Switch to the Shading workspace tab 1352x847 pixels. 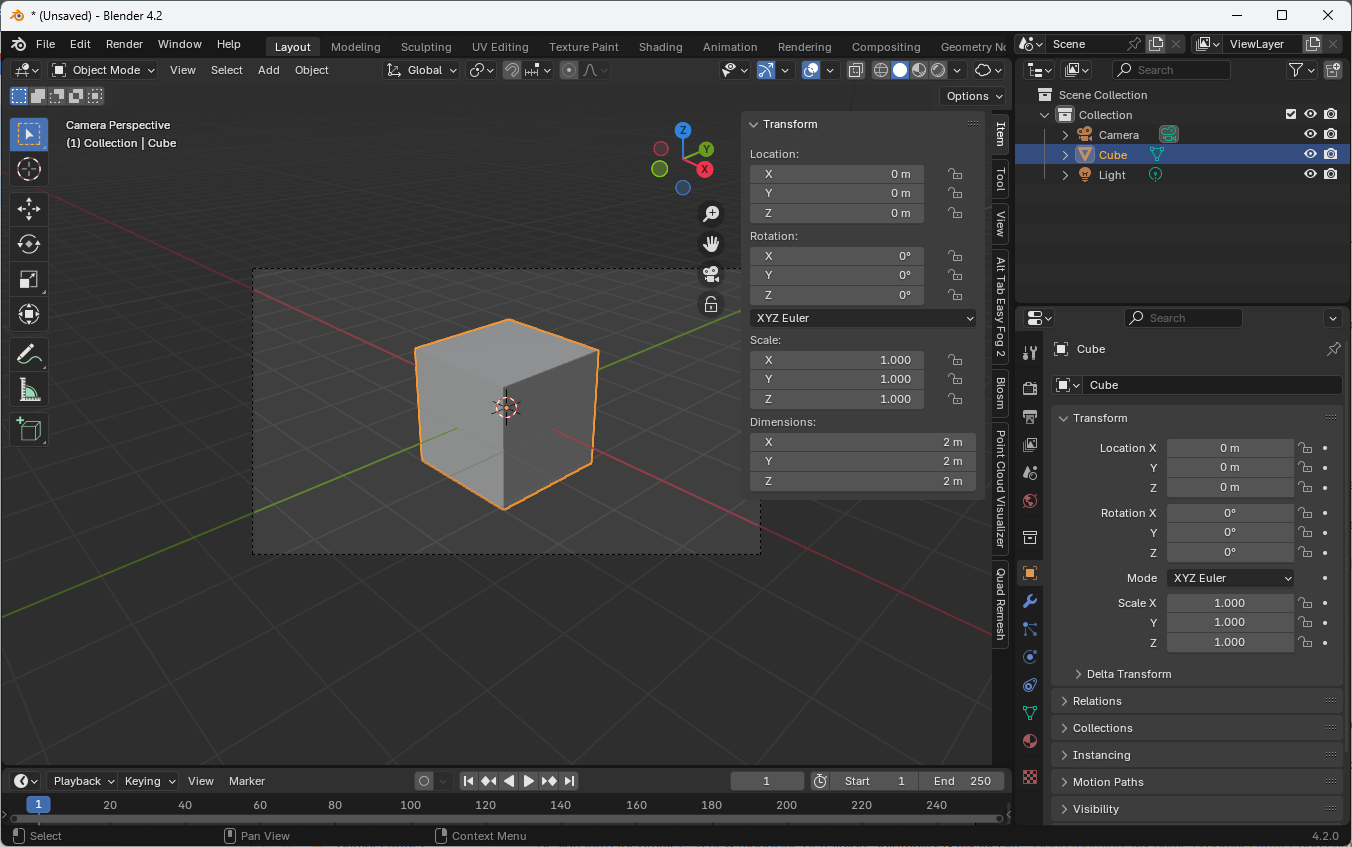pos(661,47)
